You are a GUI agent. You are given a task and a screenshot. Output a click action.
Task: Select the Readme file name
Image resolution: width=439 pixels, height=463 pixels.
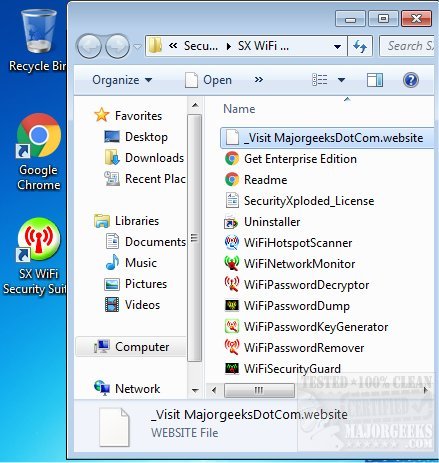tap(265, 180)
